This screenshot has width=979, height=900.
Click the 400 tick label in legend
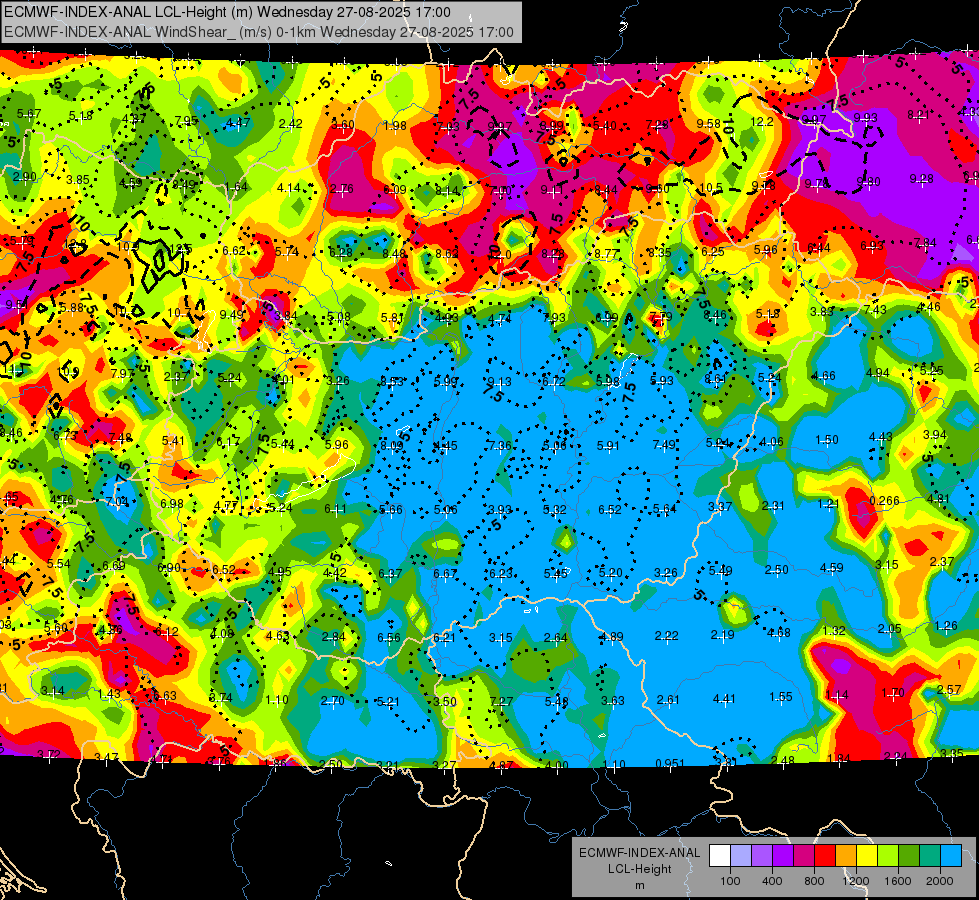772,881
